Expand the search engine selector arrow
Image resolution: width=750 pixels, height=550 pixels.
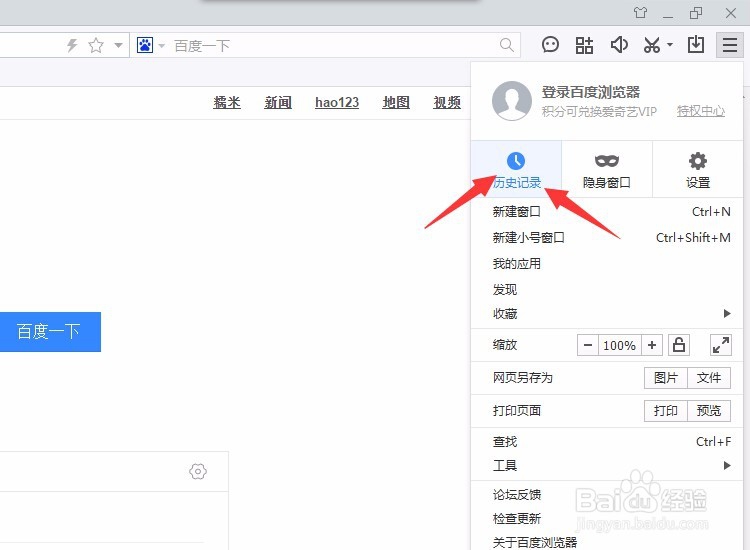[162, 46]
